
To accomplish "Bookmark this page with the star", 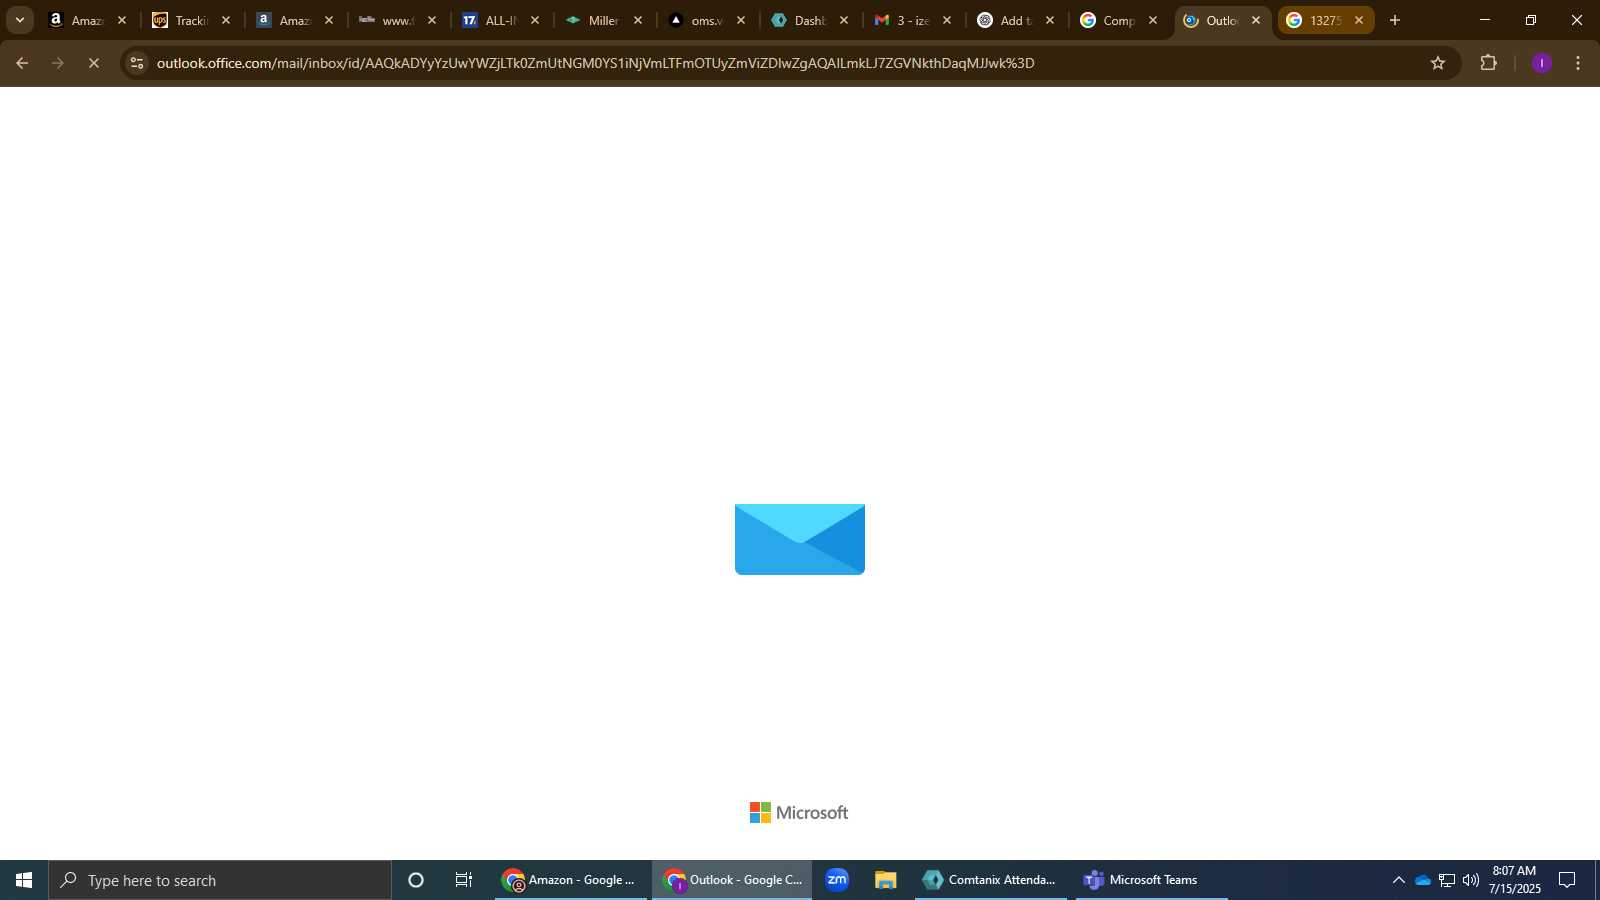I will [x=1438, y=63].
